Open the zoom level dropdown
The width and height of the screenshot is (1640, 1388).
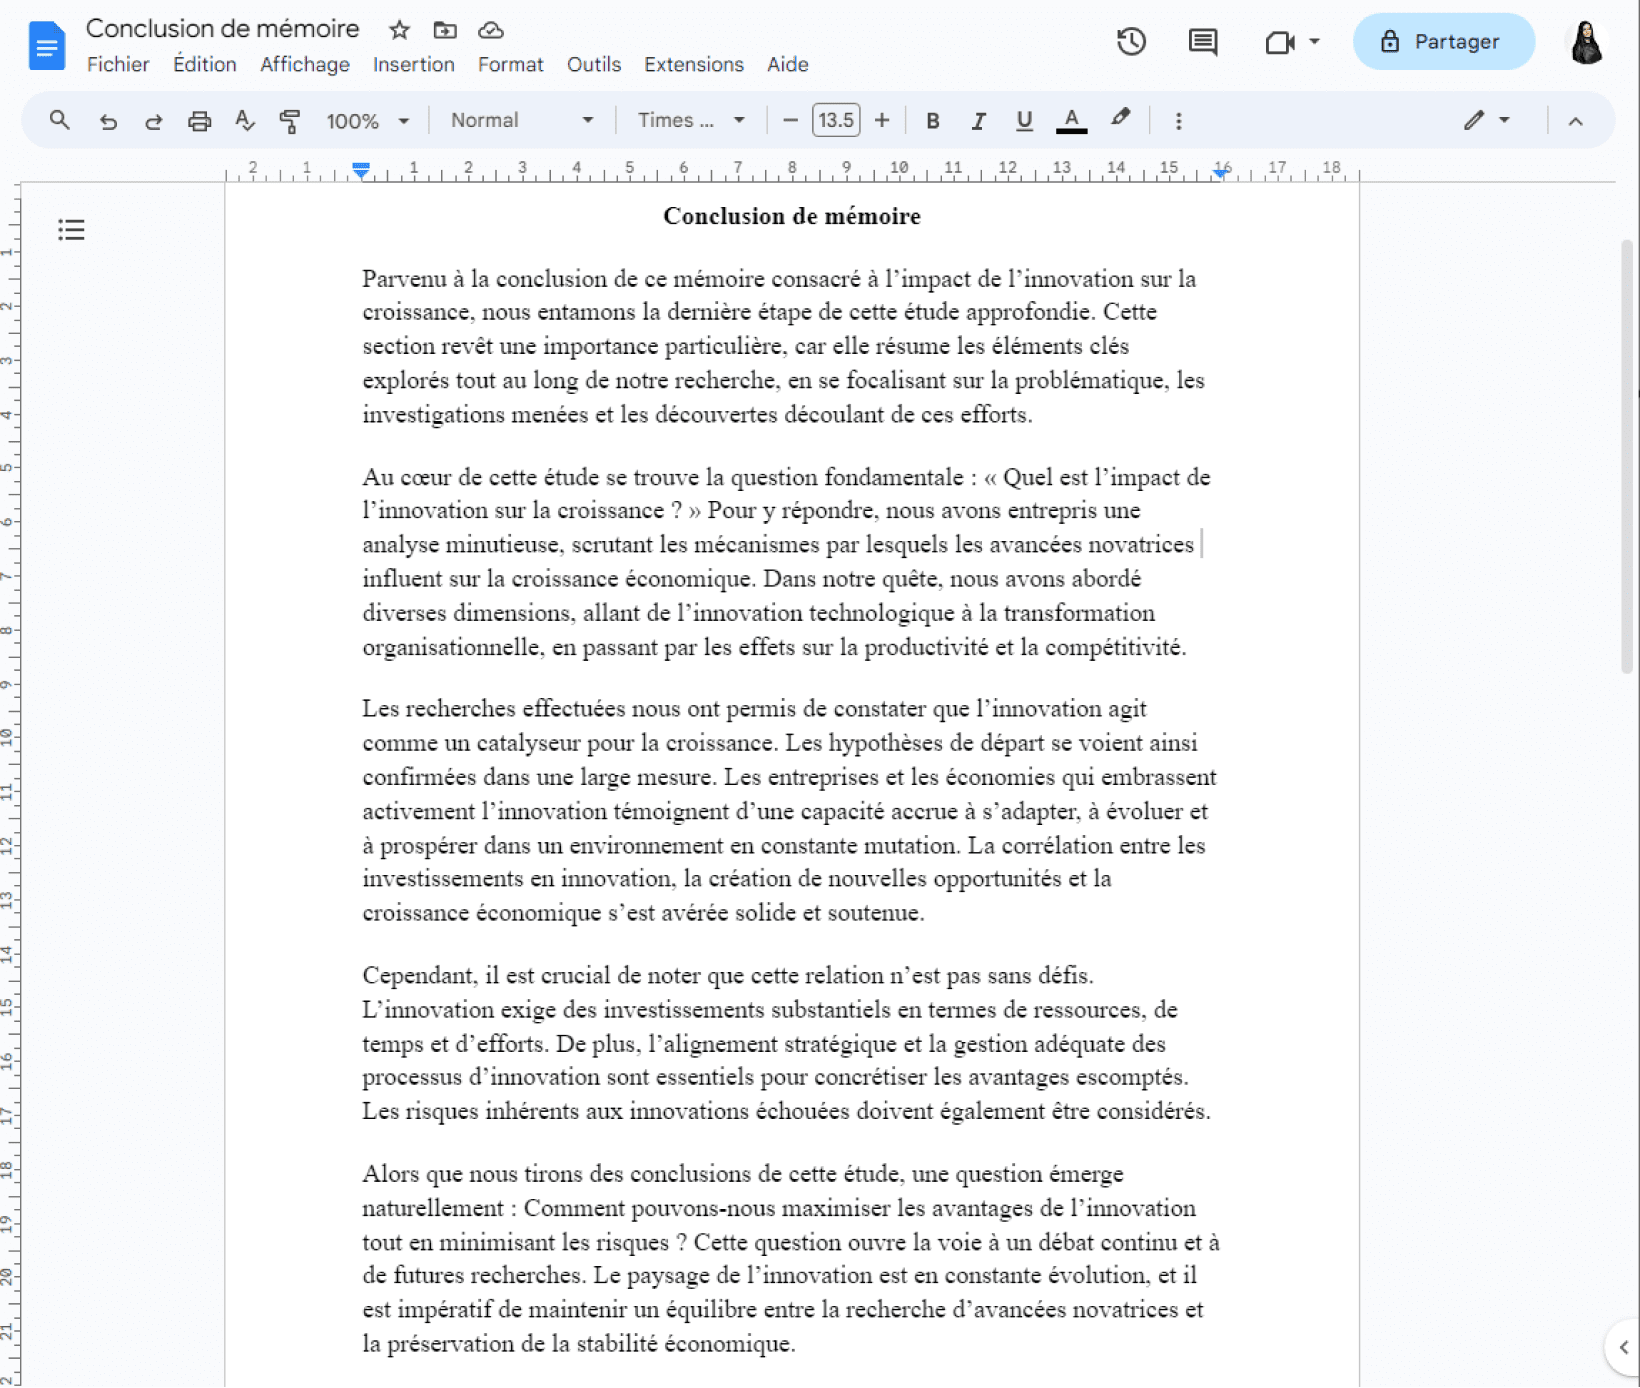[x=366, y=120]
